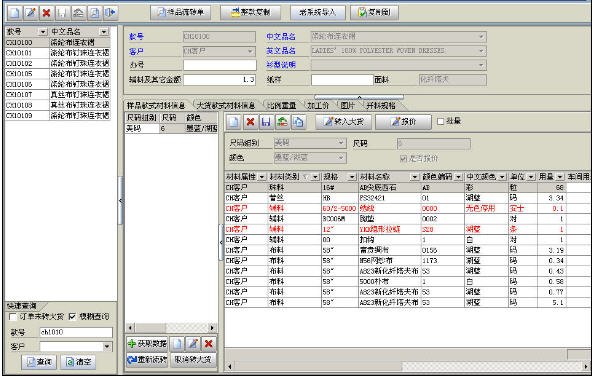Switch to 加工价 tab
The height and width of the screenshot is (377, 592).
tap(318, 106)
